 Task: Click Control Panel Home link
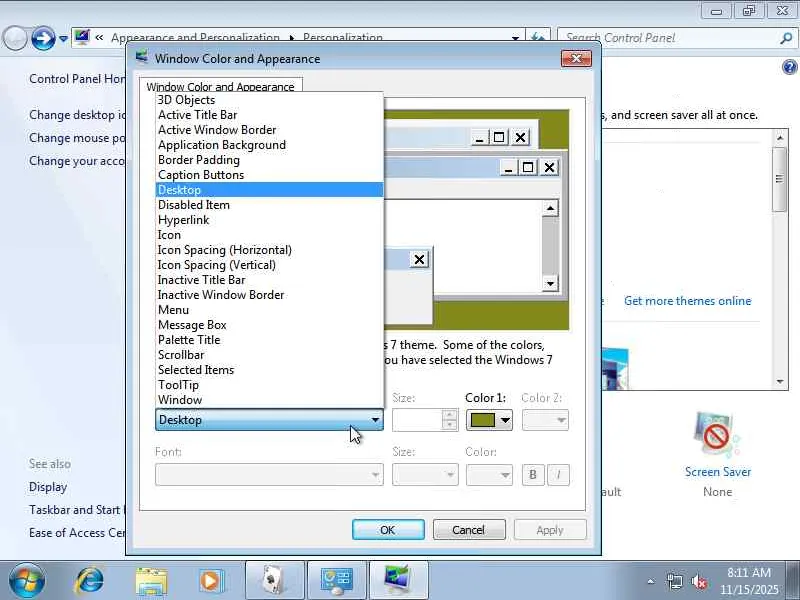tap(77, 79)
